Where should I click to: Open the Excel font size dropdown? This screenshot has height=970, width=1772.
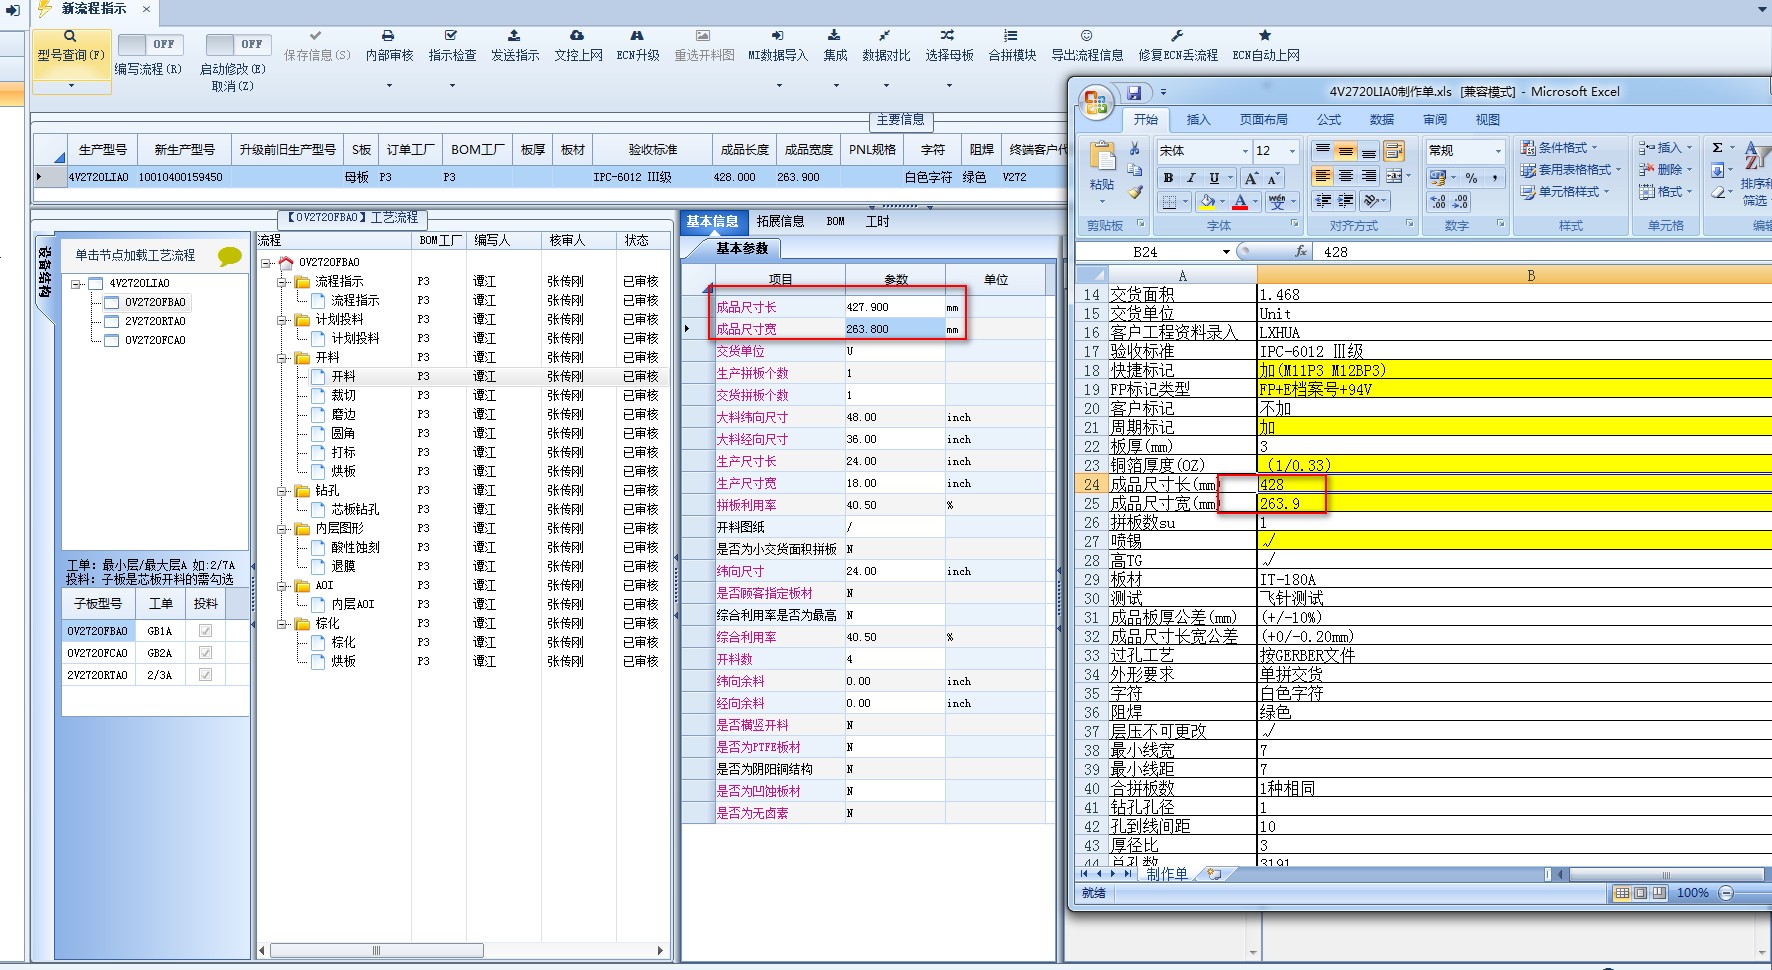click(1292, 151)
